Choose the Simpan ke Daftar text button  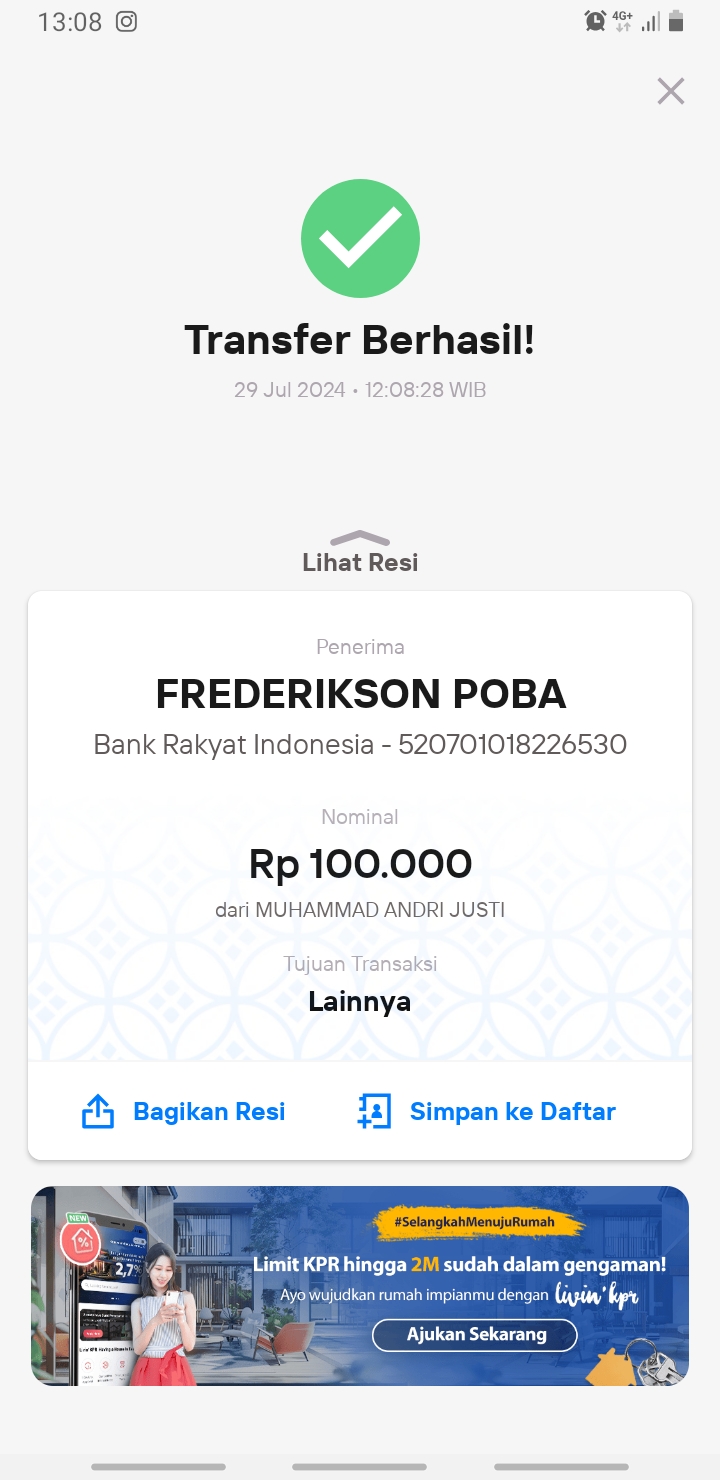pos(513,1111)
